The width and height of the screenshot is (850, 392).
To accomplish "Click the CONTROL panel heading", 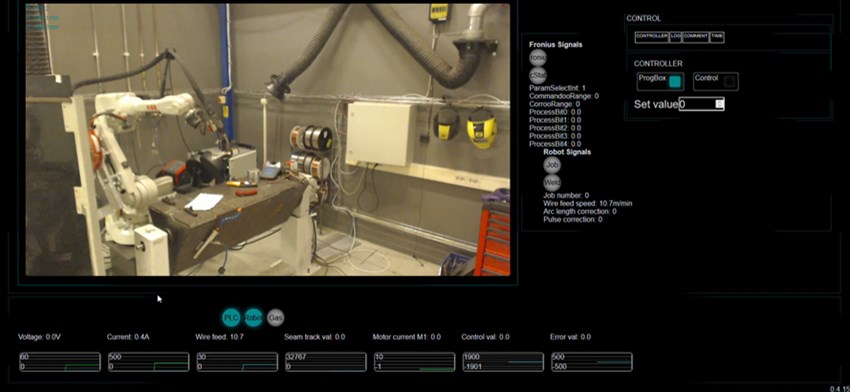I will [x=643, y=18].
